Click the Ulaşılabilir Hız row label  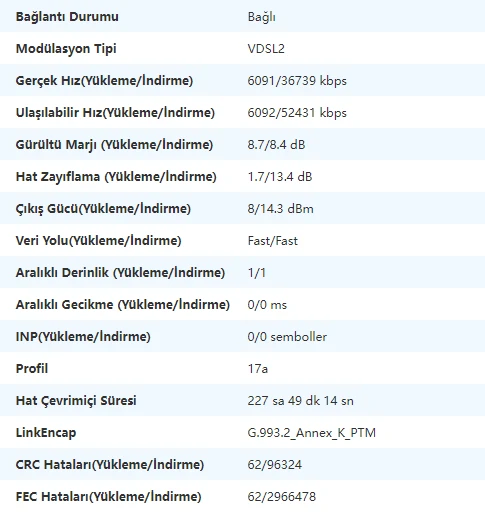(x=115, y=113)
